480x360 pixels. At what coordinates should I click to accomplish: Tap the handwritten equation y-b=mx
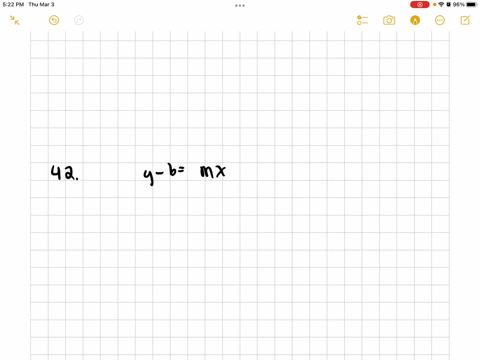tap(185, 175)
